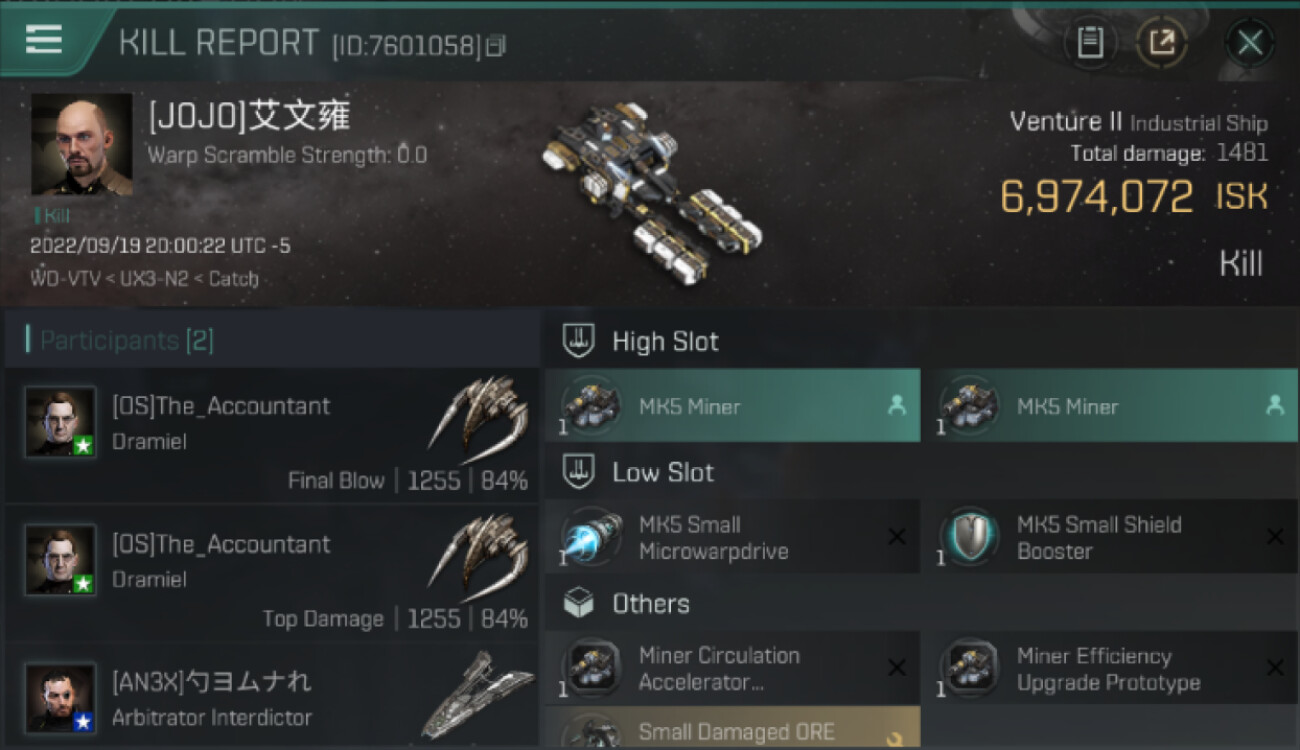The height and width of the screenshot is (750, 1300).
Task: View Final Blow participant The_Accountant
Action: point(271,437)
